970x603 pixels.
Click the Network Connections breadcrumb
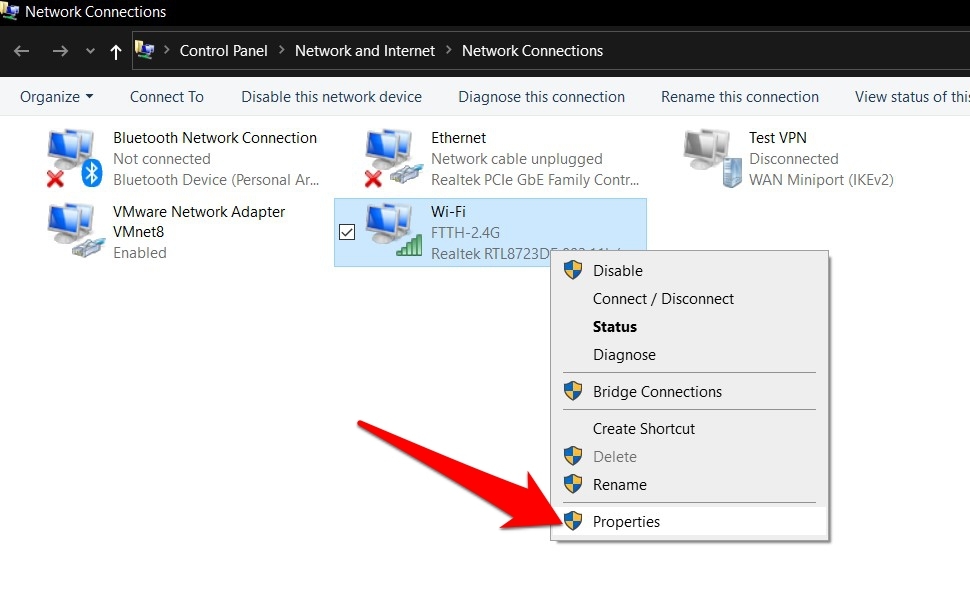tap(532, 51)
